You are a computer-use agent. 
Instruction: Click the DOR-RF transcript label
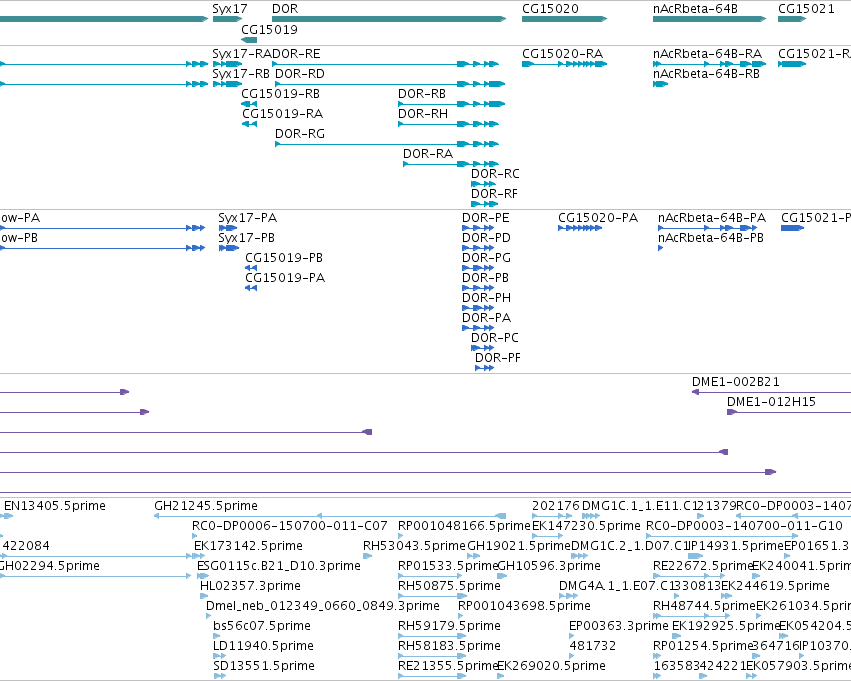click(494, 194)
